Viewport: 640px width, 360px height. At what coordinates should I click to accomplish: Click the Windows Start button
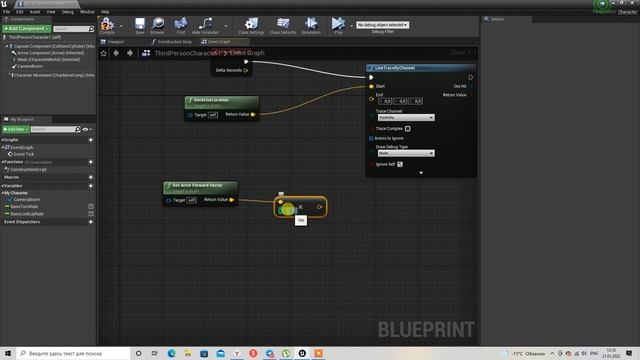(8, 353)
